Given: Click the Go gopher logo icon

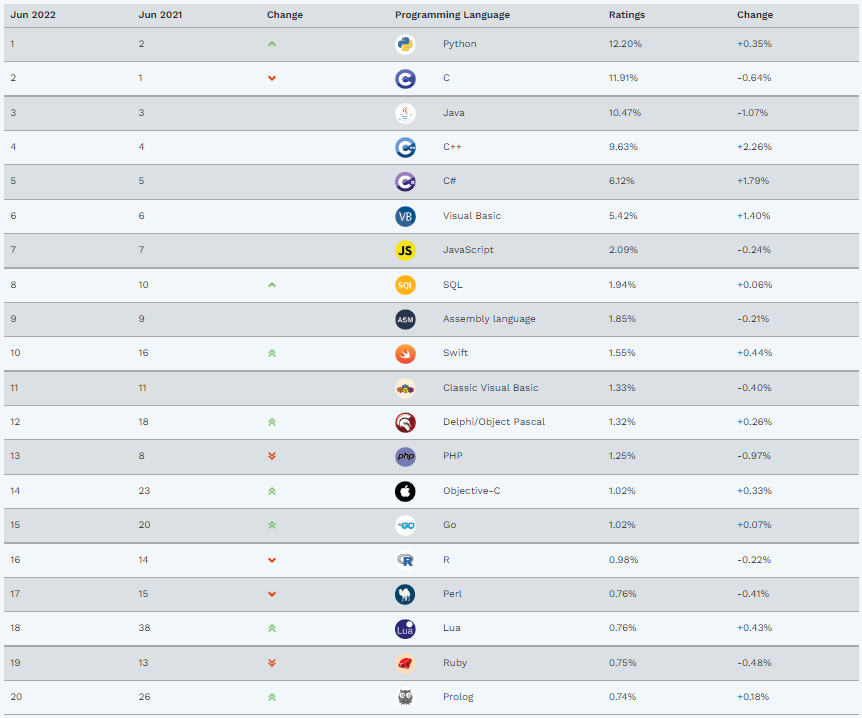Looking at the screenshot, I should tap(405, 525).
